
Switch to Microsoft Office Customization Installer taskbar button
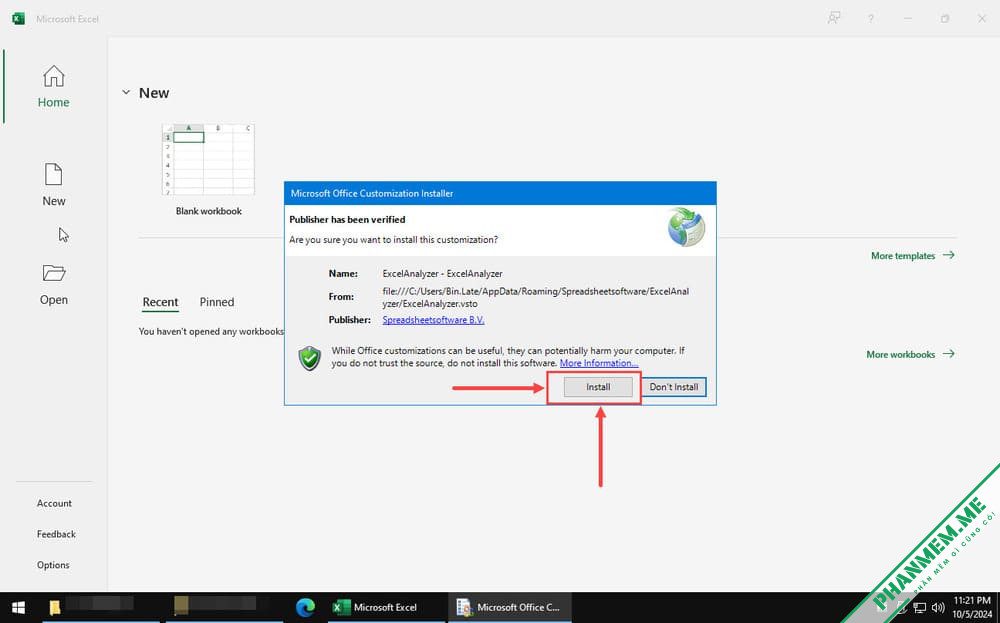510,607
